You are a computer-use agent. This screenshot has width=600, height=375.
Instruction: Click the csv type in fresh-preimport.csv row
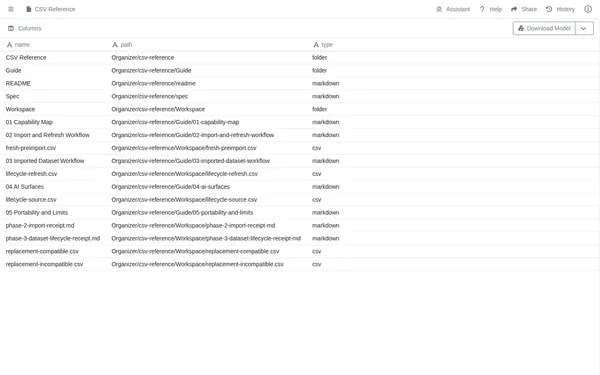[316, 148]
